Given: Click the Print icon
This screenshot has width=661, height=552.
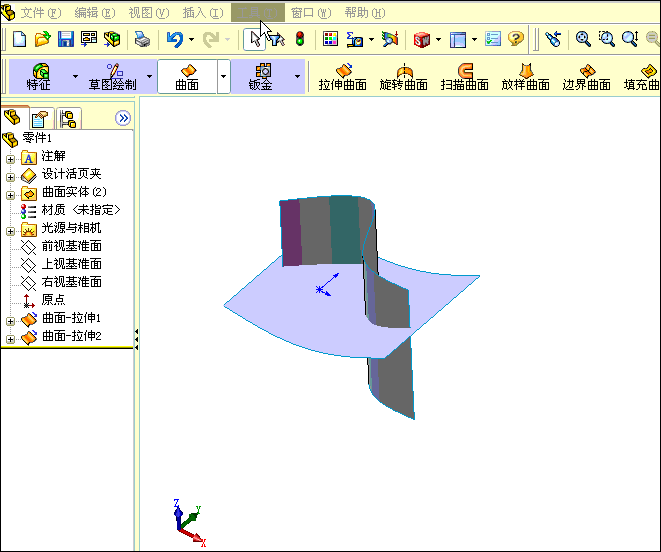Looking at the screenshot, I should point(142,39).
